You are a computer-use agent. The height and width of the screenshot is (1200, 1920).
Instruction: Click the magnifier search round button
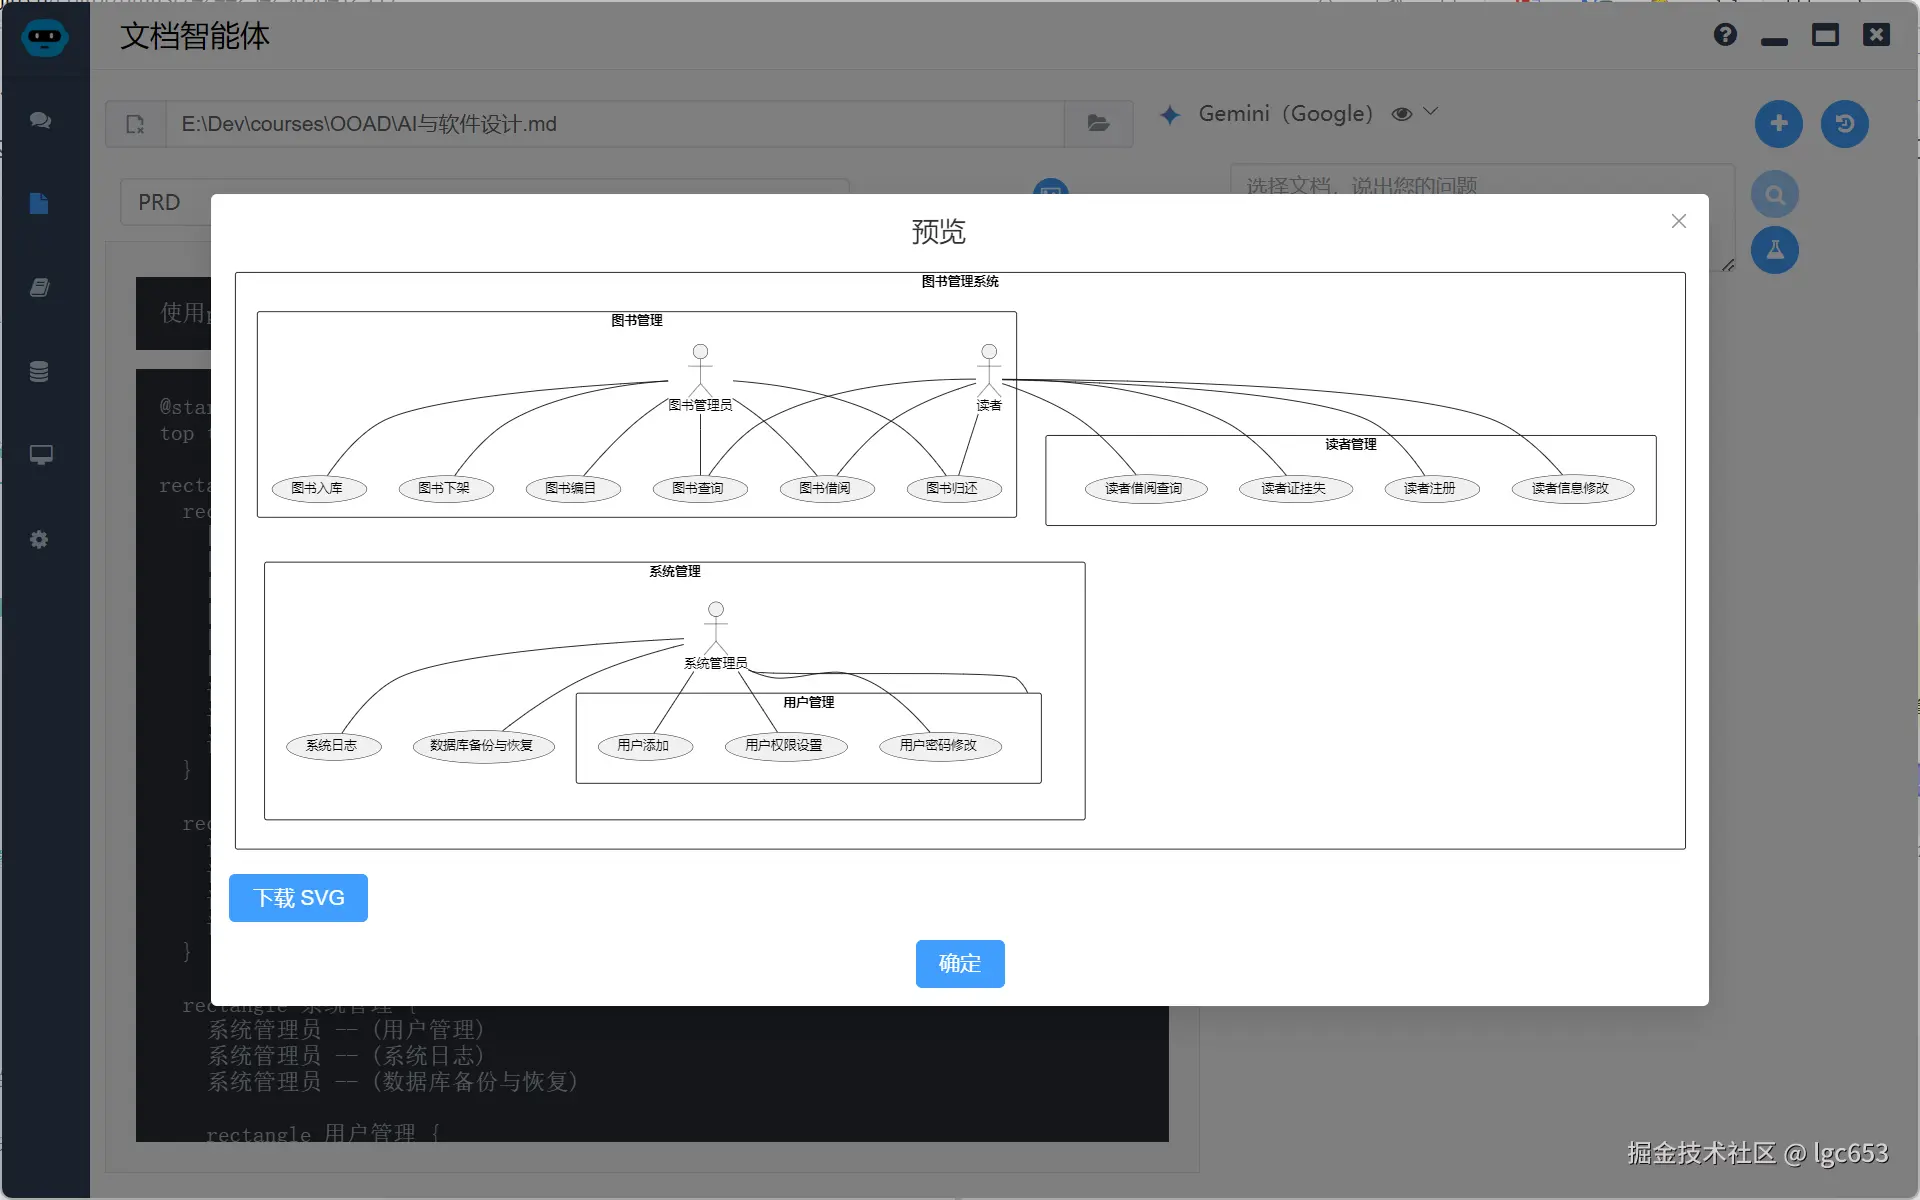(x=1774, y=195)
